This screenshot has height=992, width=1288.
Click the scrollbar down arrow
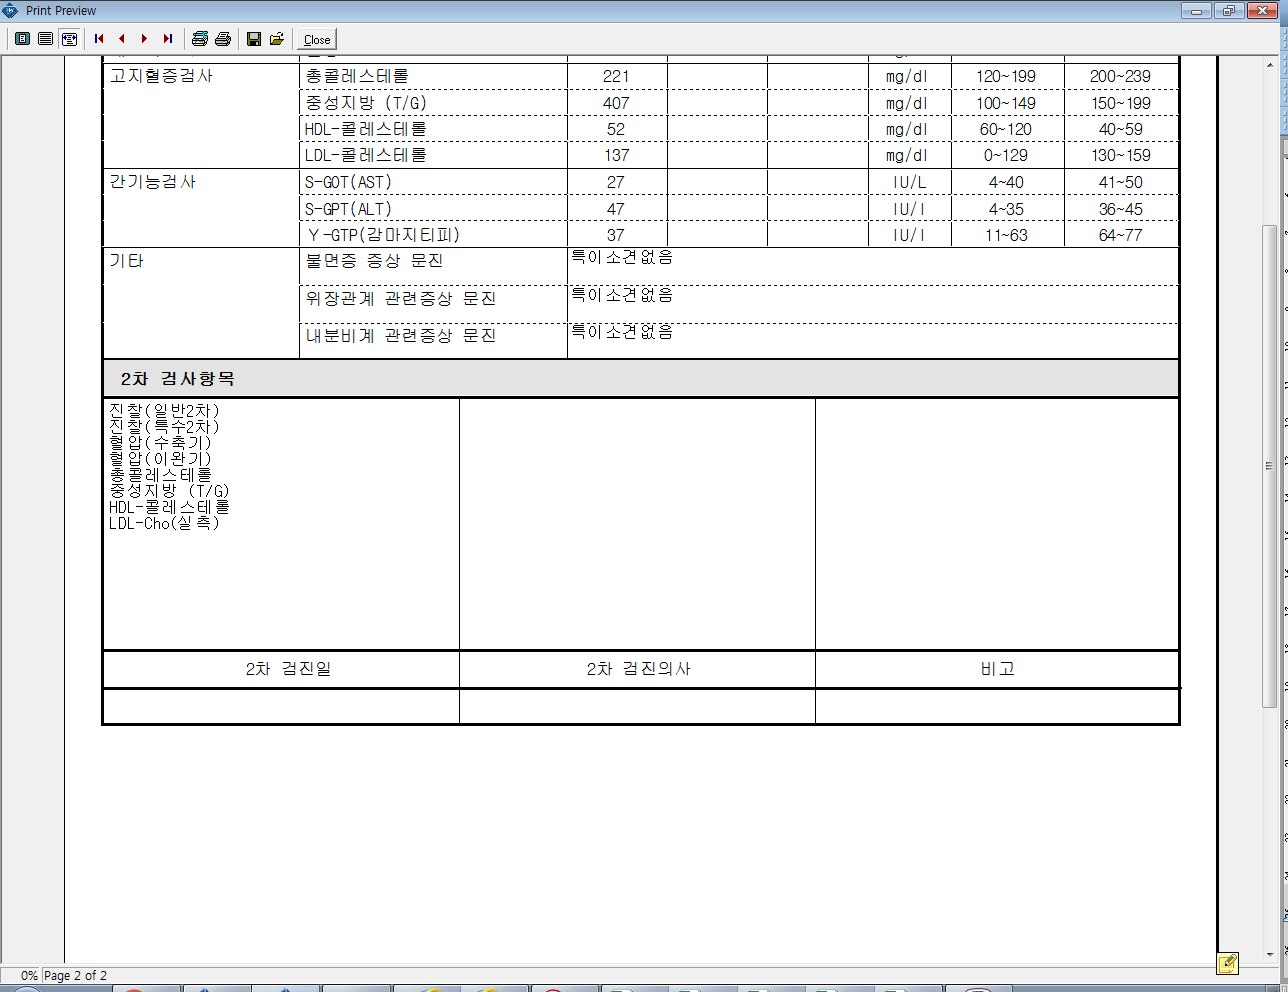click(x=1270, y=955)
